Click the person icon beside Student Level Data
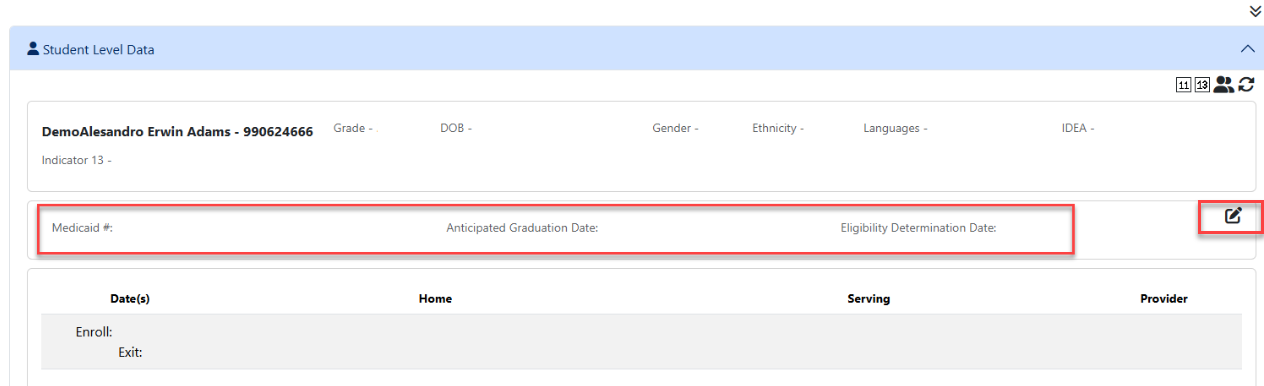This screenshot has height=386, width=1264. click(33, 48)
